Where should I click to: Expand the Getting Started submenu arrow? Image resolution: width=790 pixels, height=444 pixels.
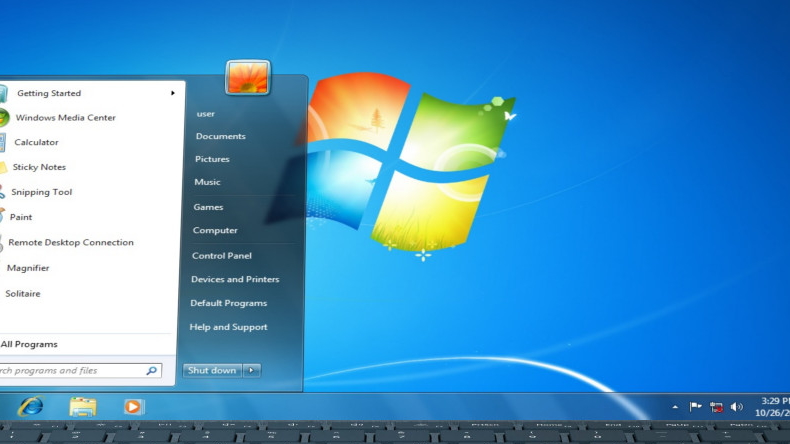pyautogui.click(x=172, y=93)
